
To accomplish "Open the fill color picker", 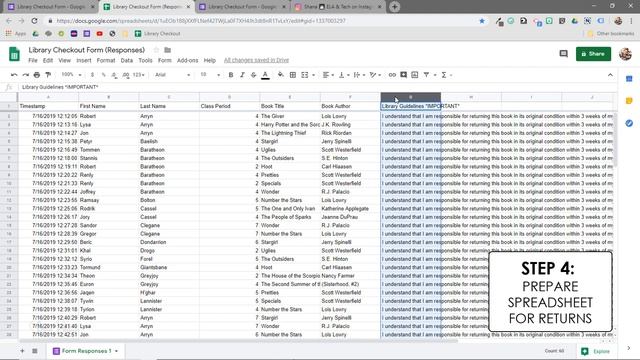I will click(x=281, y=75).
